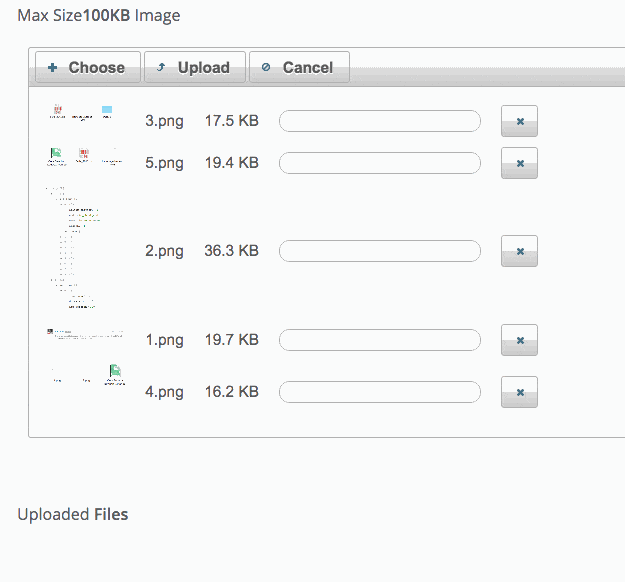Click the progress bar for 4.png
625x582 pixels.
click(380, 392)
